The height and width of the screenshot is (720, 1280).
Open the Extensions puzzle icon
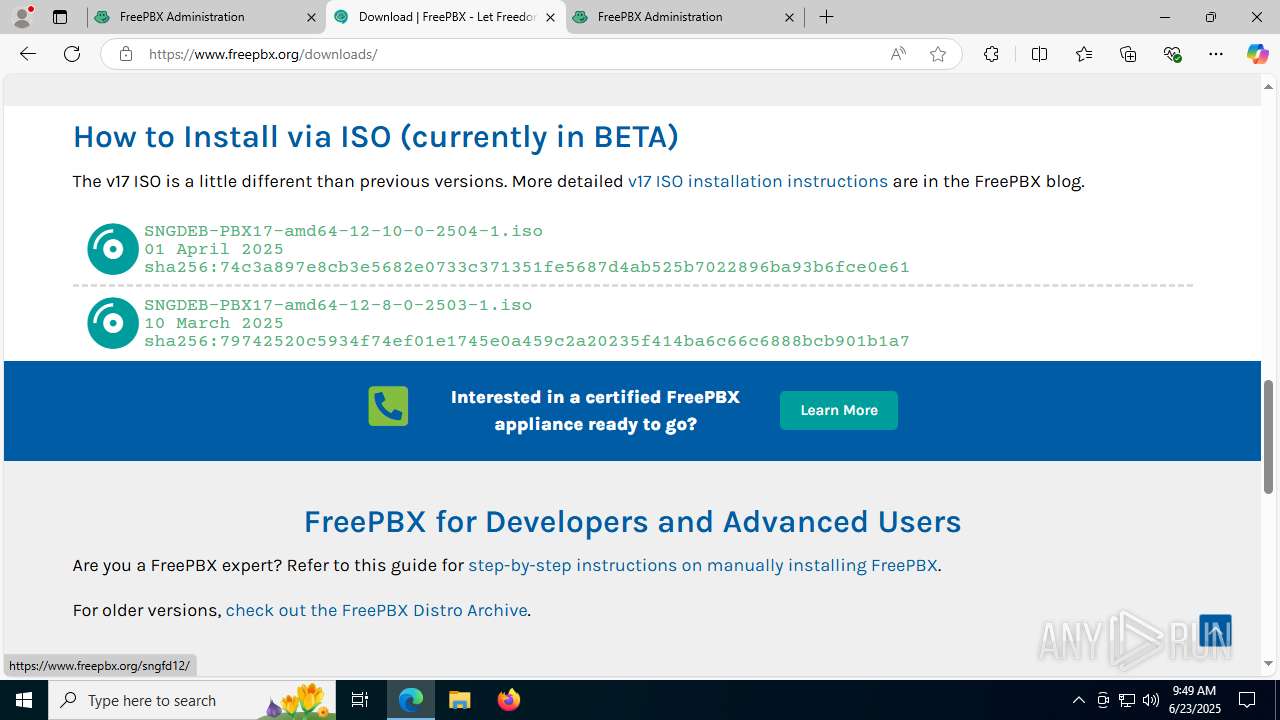[x=991, y=54]
